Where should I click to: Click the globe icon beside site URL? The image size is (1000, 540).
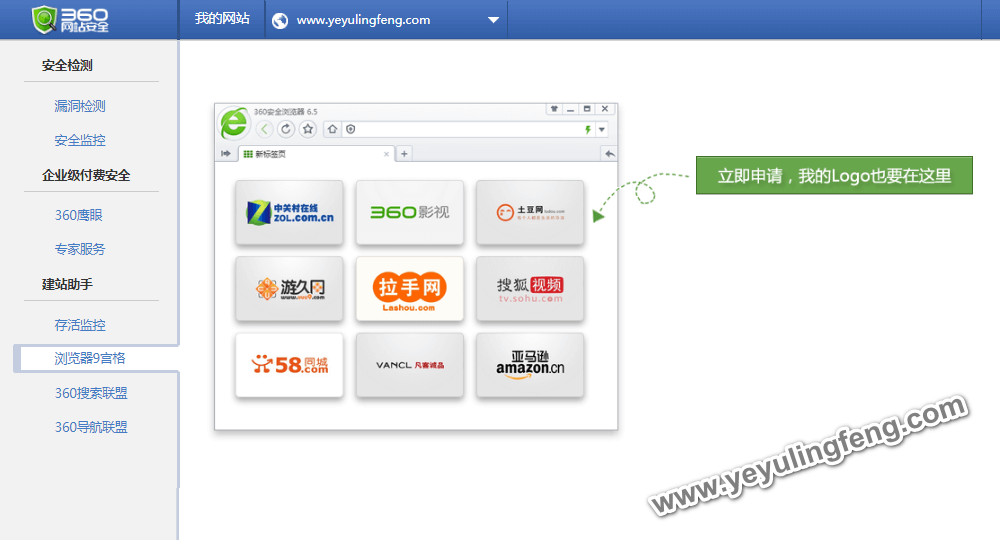tap(279, 20)
